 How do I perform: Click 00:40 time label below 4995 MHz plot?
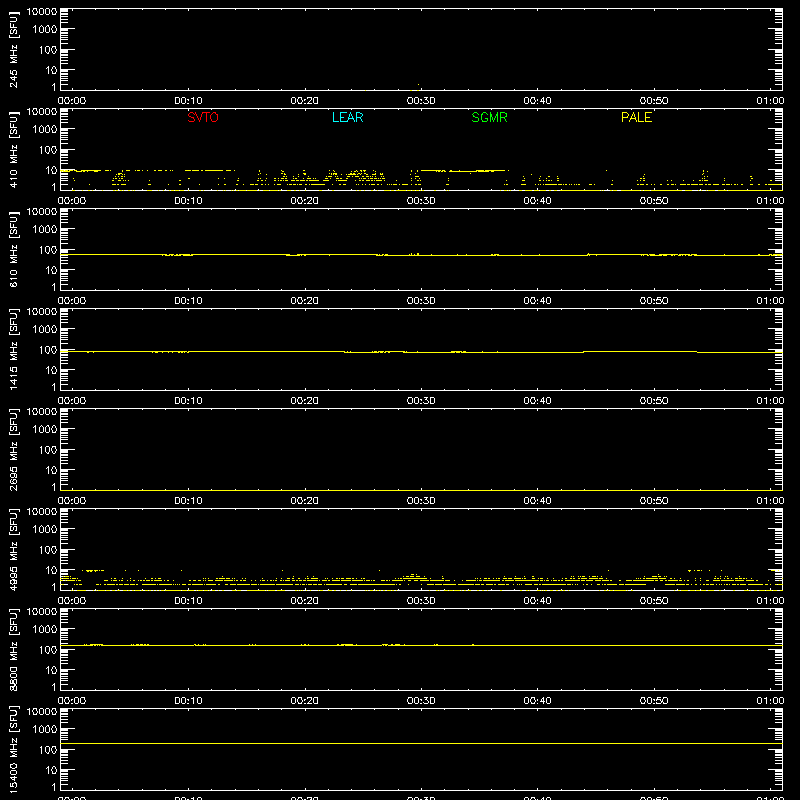[x=537, y=601]
